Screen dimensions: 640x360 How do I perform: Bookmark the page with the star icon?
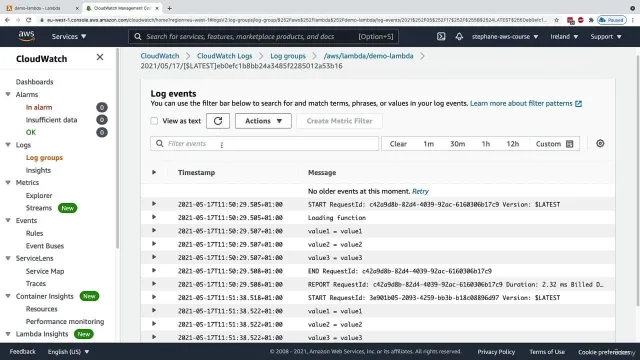(x=556, y=20)
